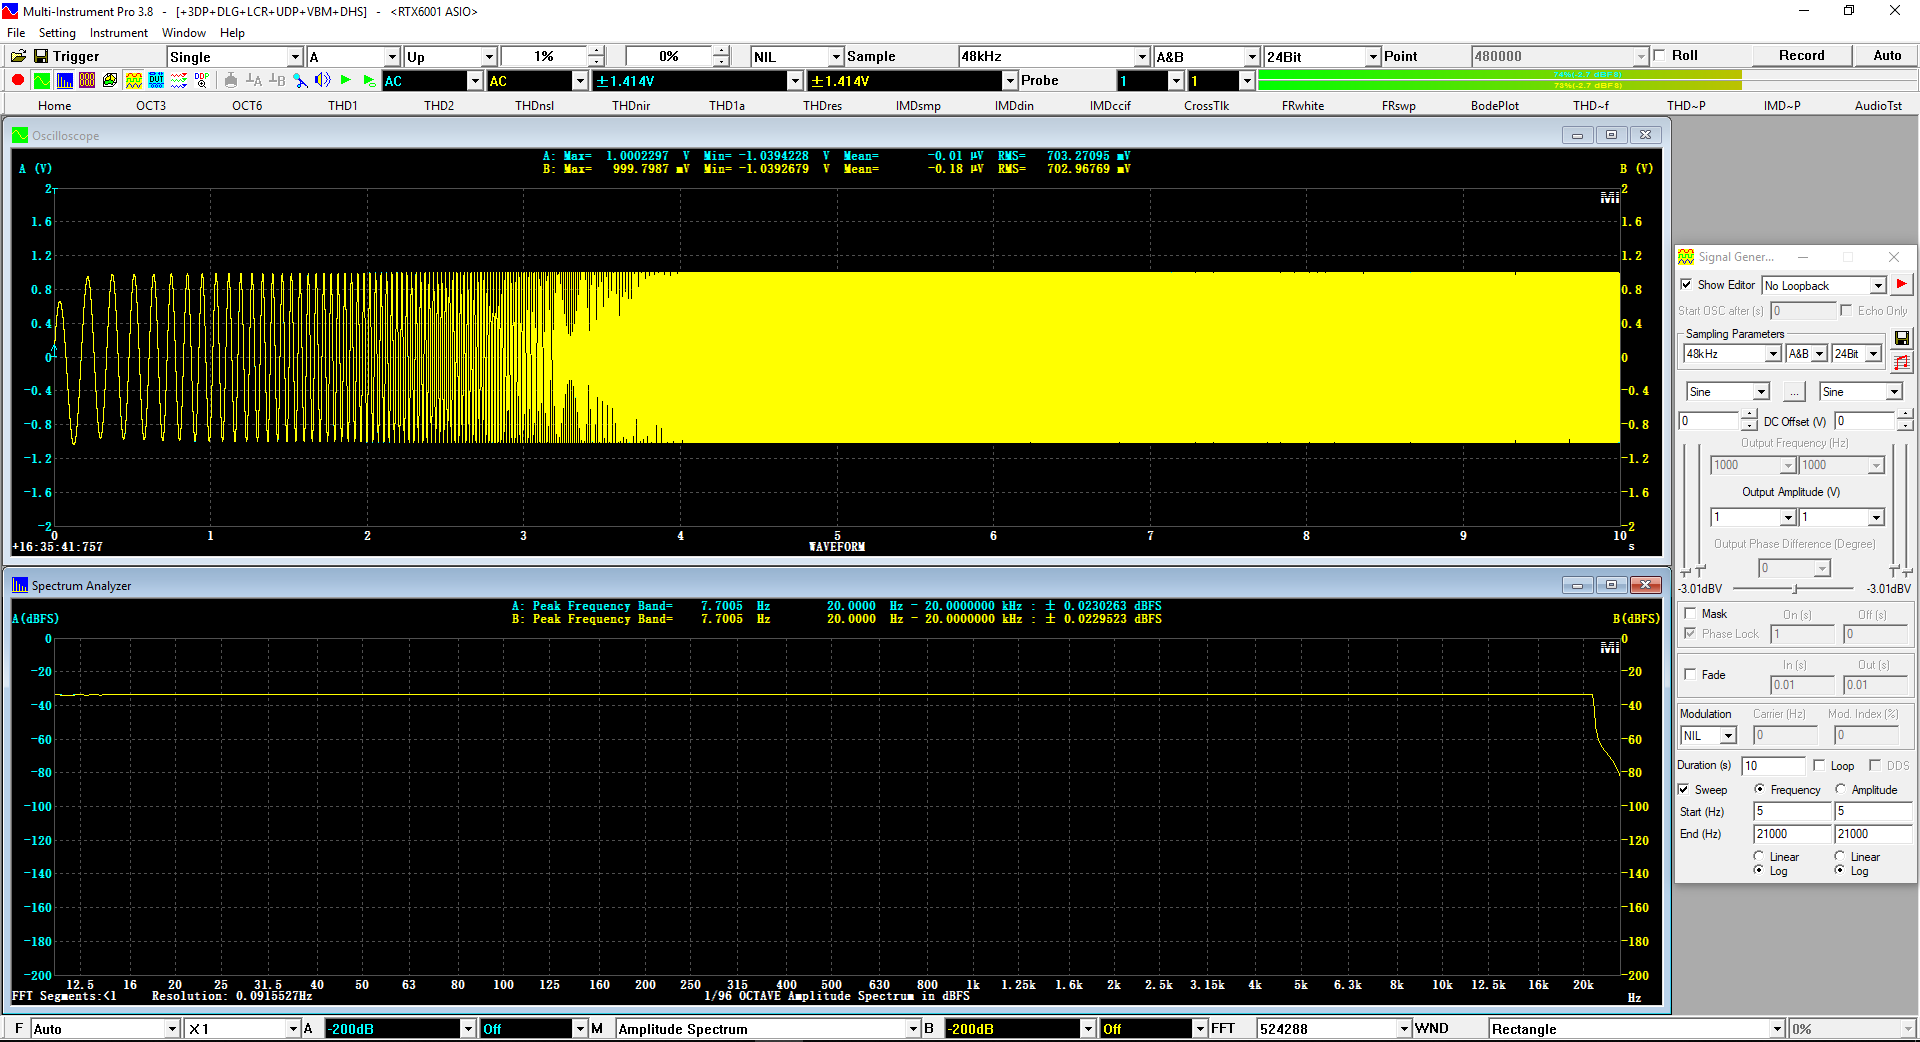Select the Frequency sweep radio button
1920x1042 pixels.
click(1759, 790)
